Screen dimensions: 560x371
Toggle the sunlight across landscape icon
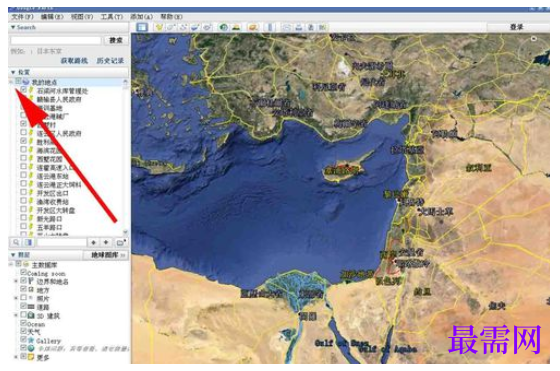(236, 27)
